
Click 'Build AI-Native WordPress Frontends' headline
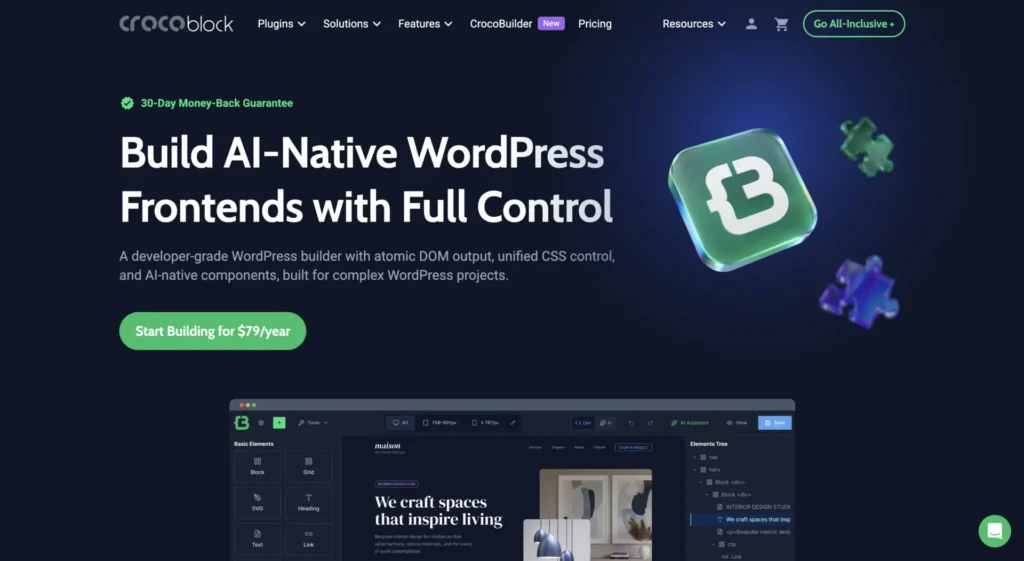click(x=366, y=180)
